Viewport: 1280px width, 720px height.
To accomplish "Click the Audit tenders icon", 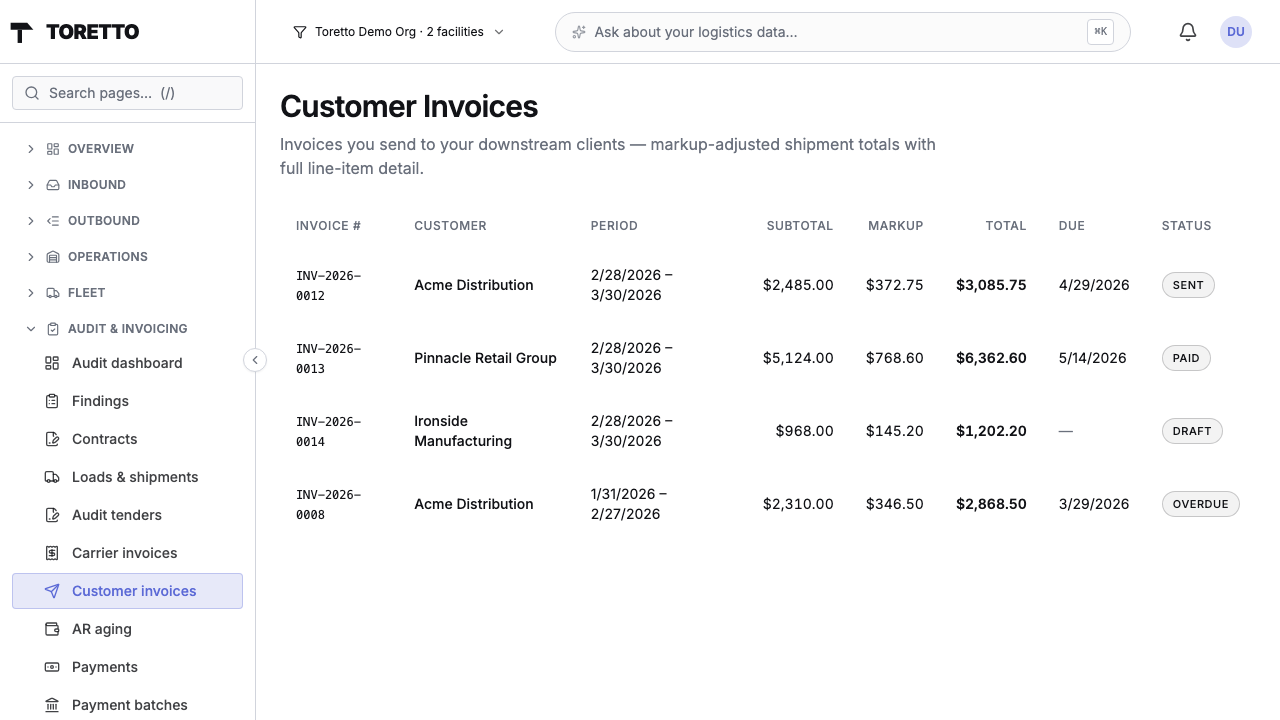I will 52,515.
